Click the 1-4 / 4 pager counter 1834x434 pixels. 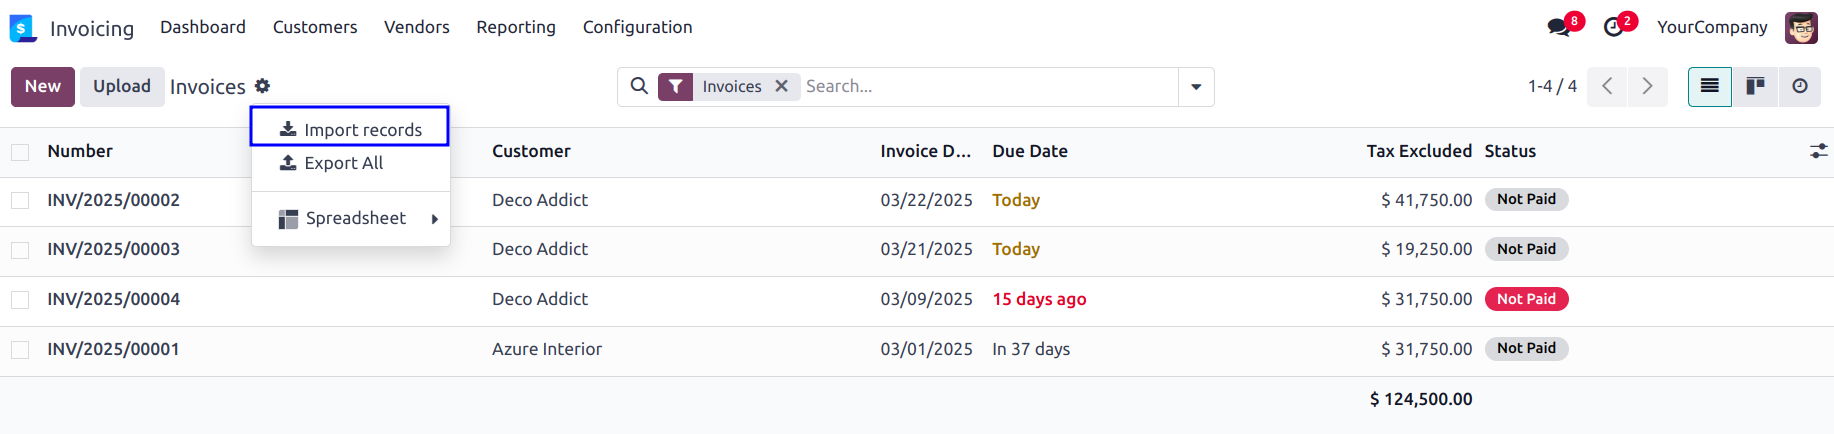tap(1552, 86)
